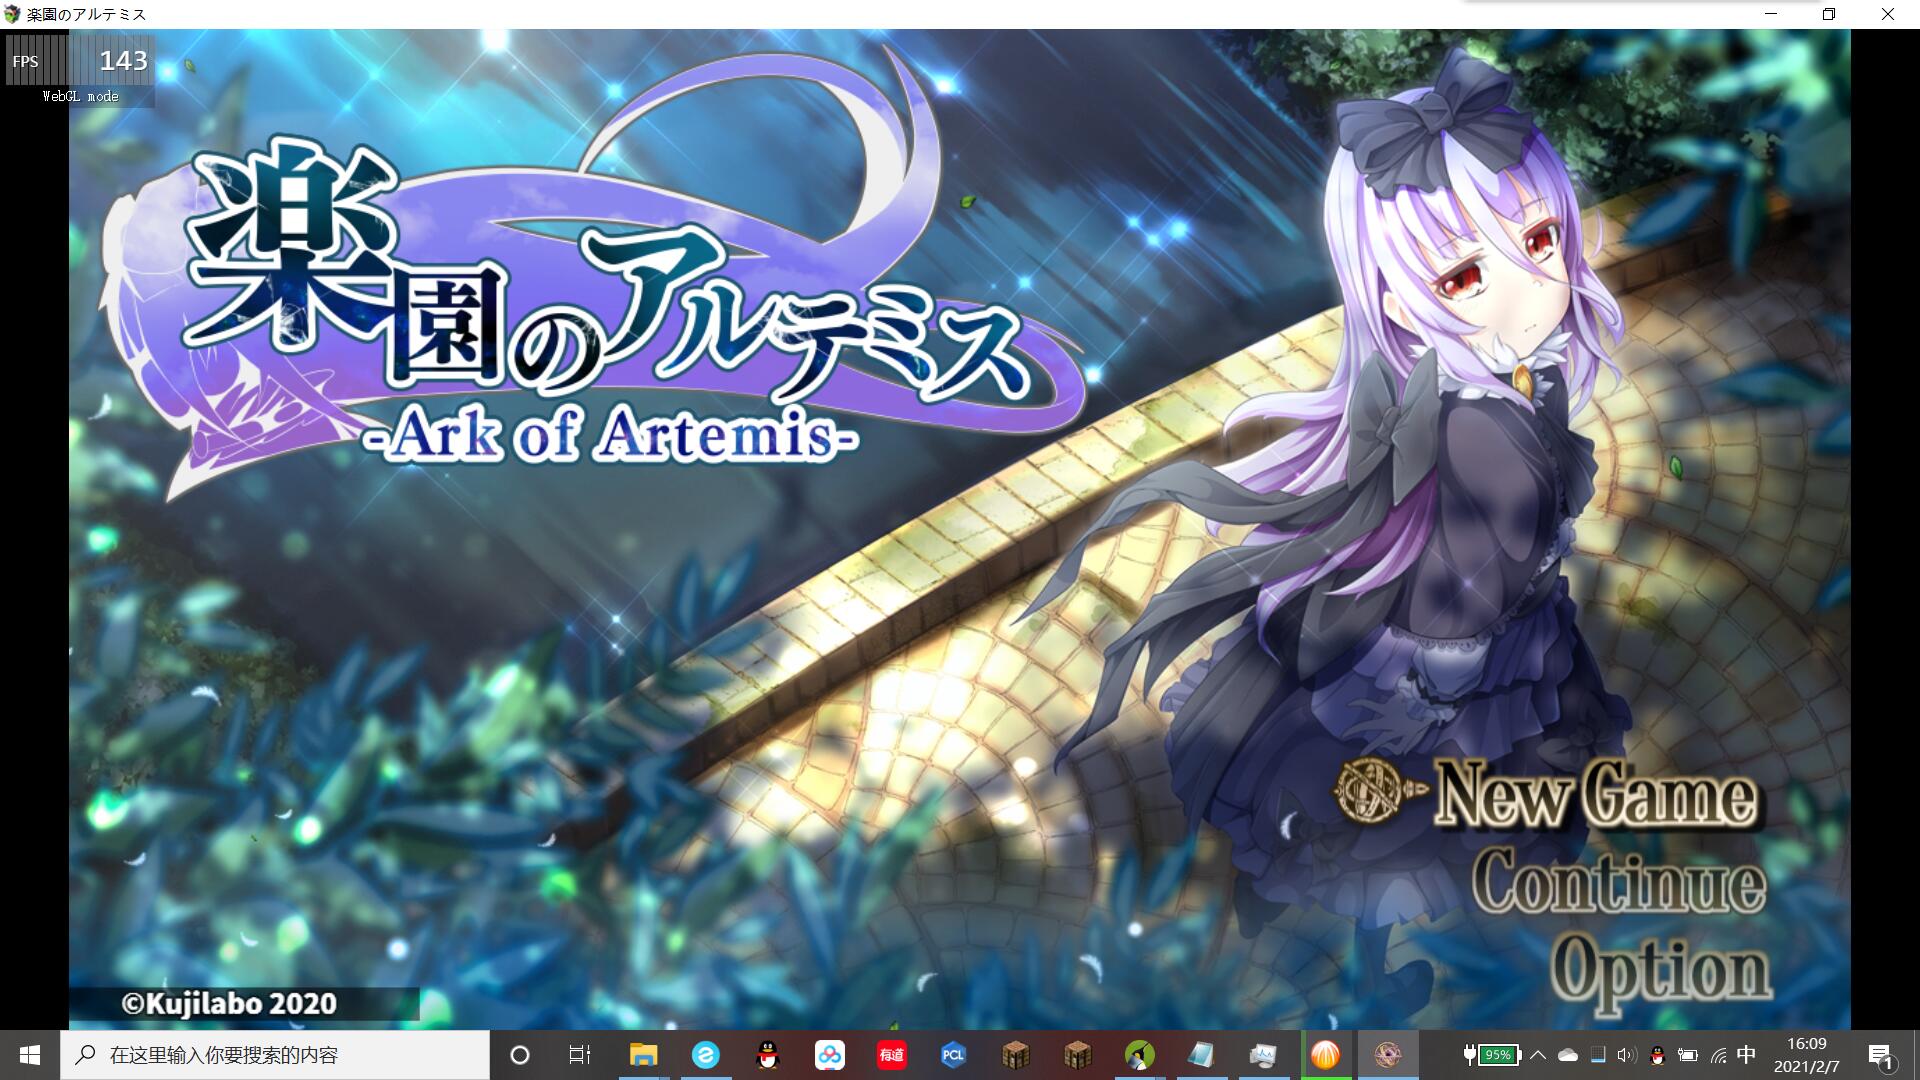Restore down the game window
The height and width of the screenshot is (1080, 1920).
coord(1829,14)
